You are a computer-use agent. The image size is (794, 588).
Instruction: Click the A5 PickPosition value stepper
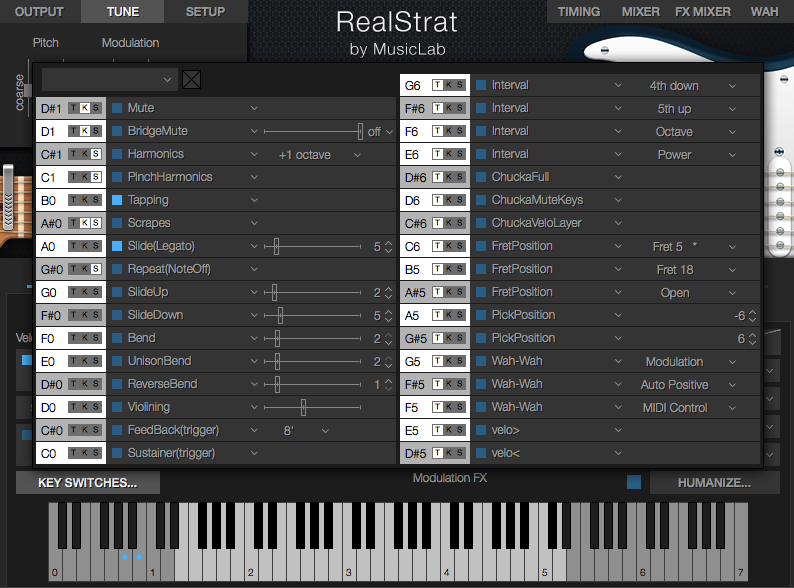point(752,316)
